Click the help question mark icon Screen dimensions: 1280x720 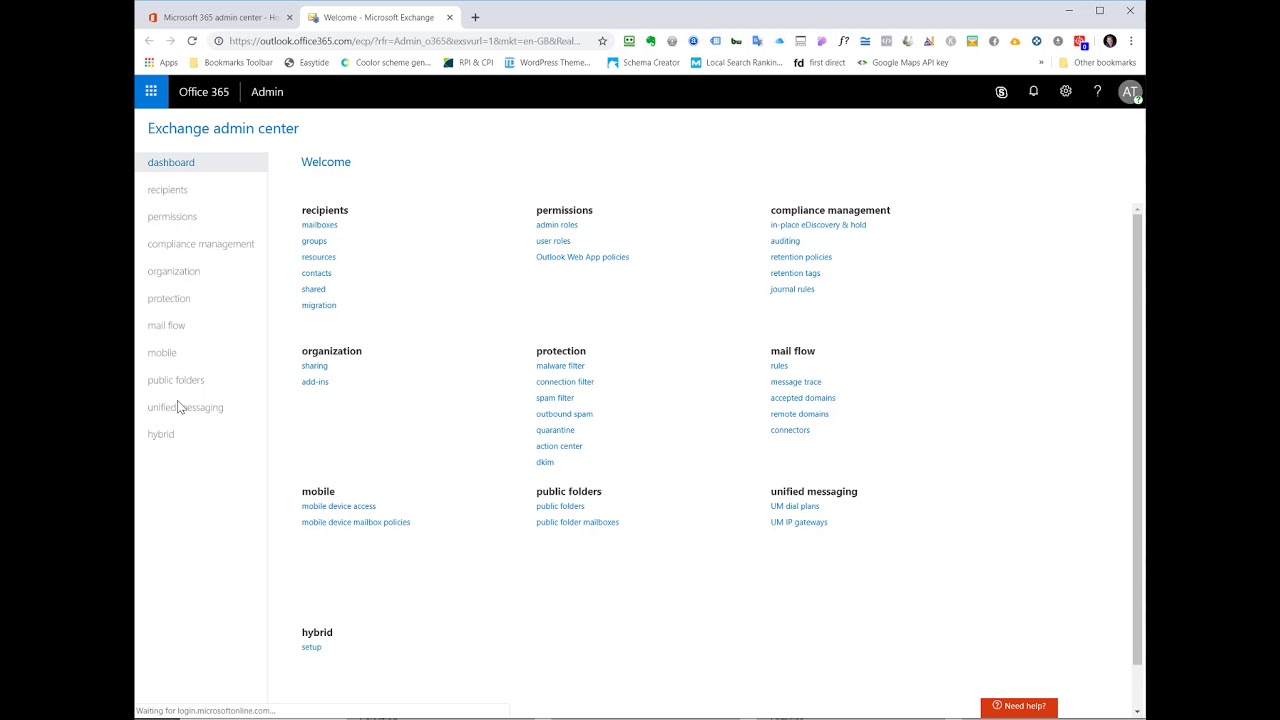pos(1097,91)
